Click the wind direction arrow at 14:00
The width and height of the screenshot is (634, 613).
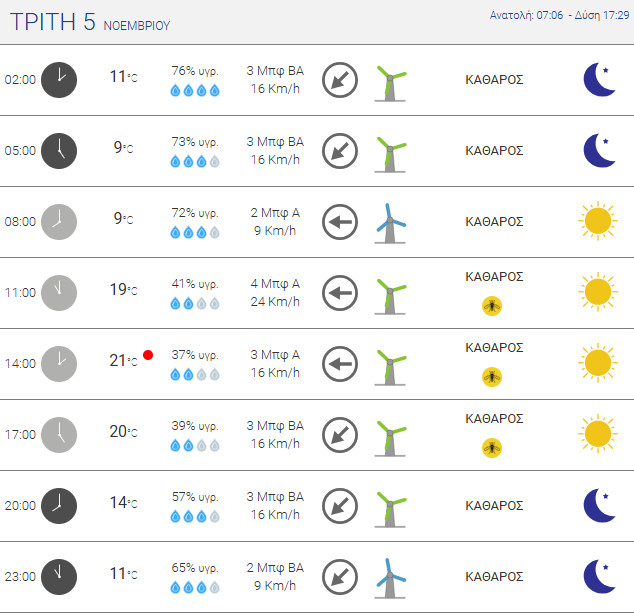[340, 364]
